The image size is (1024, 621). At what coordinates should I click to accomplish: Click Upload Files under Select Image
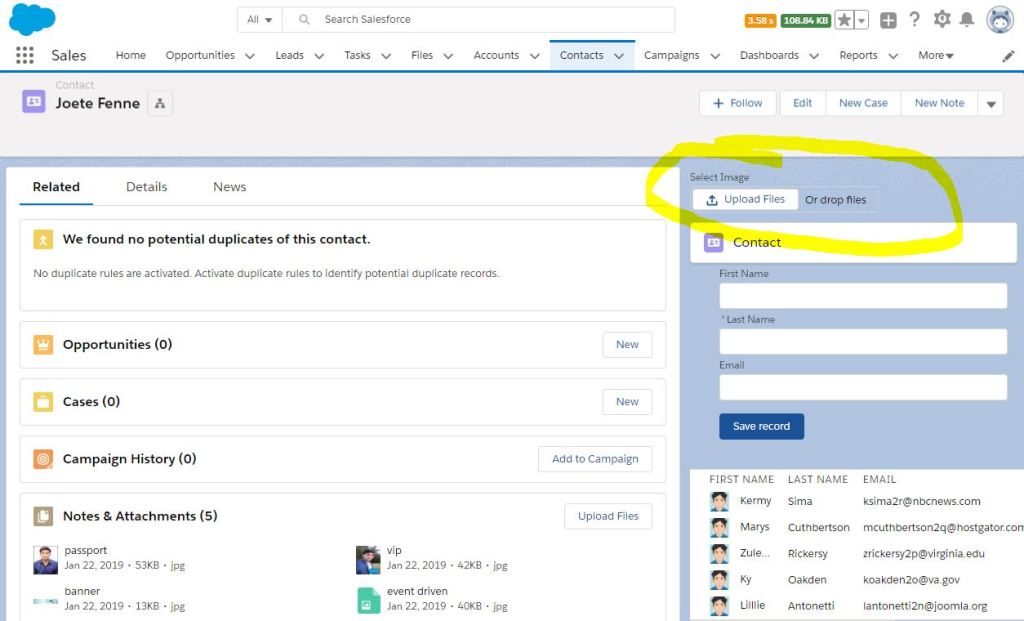pos(745,199)
